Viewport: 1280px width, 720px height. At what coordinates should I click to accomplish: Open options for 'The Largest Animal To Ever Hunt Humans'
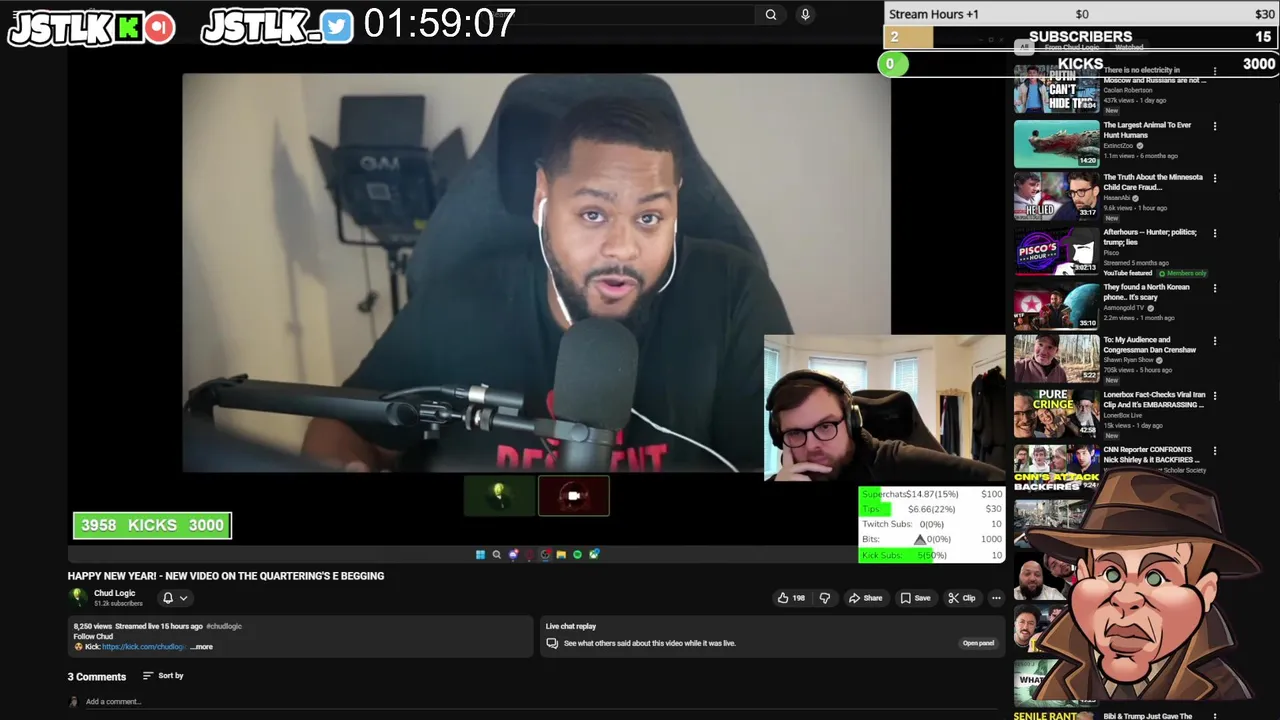click(1215, 127)
